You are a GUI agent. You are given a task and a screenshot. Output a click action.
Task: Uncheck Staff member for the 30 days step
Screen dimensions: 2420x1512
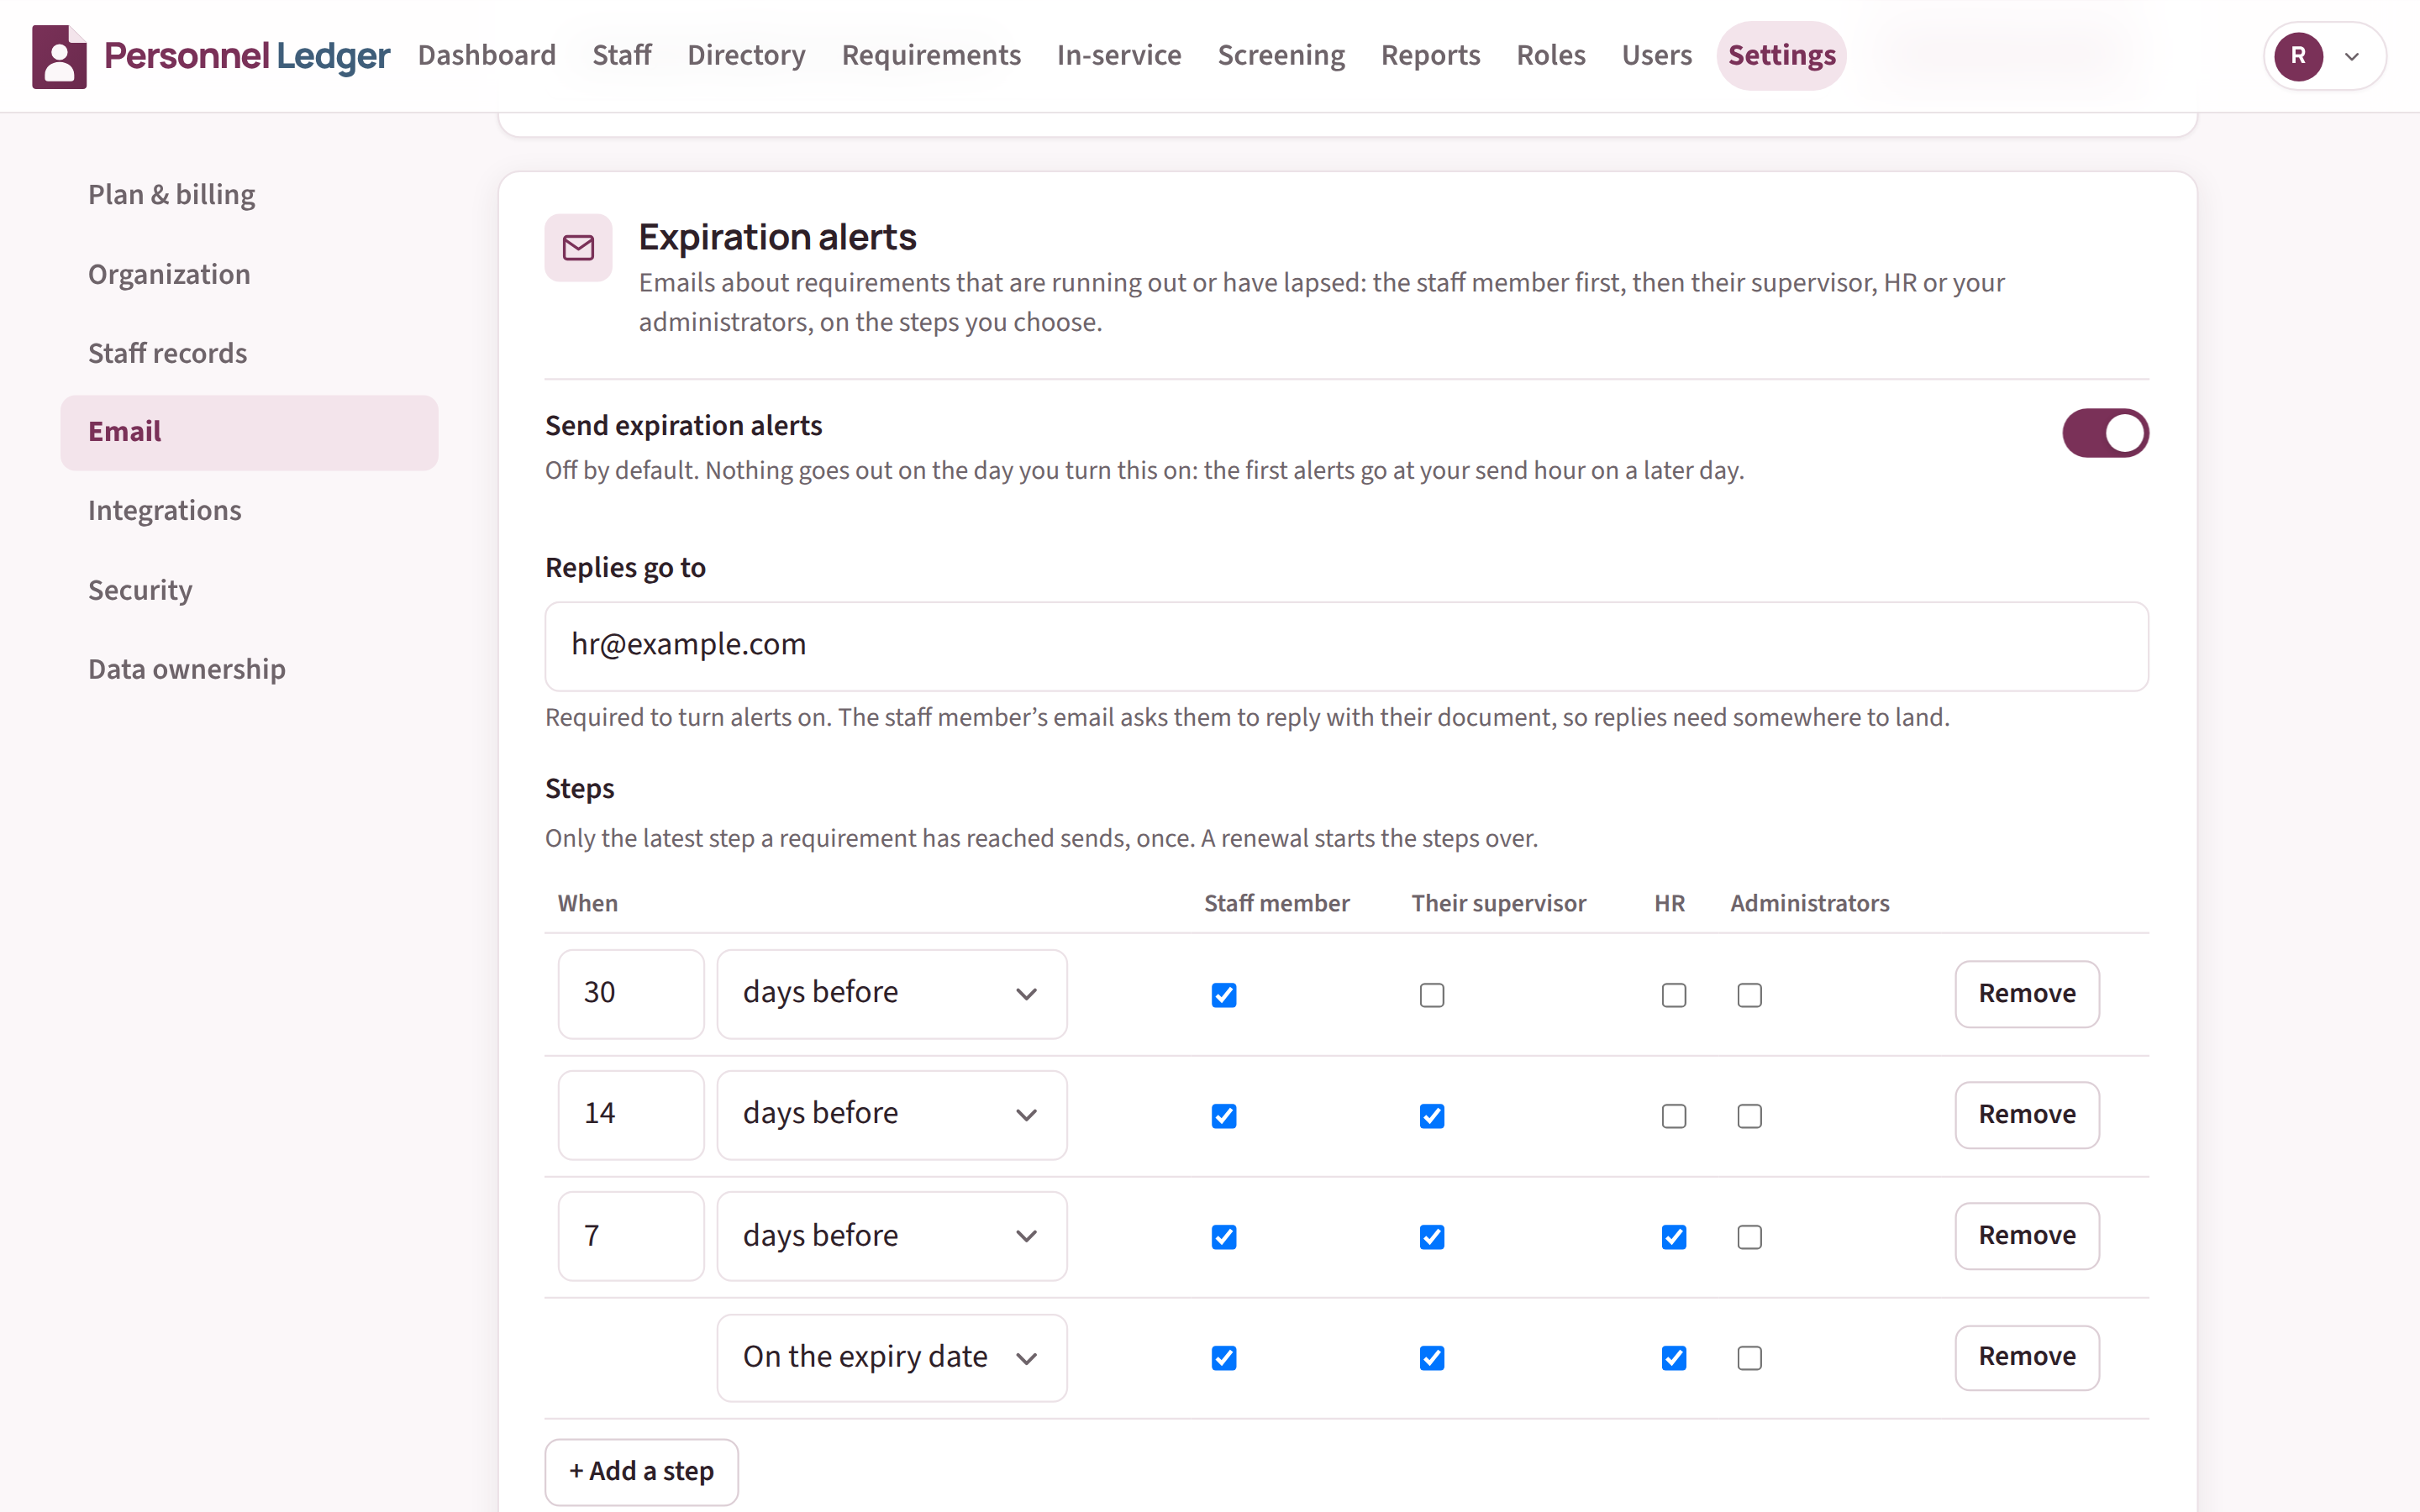coord(1224,995)
